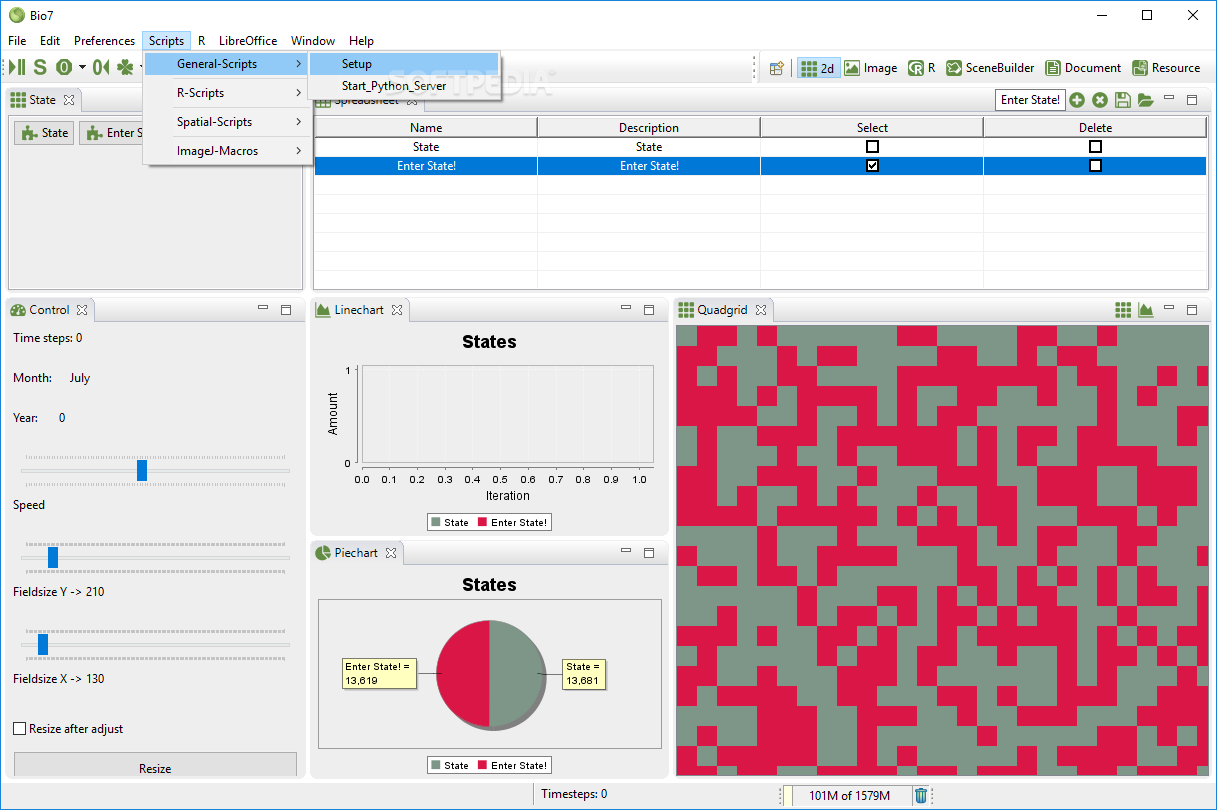Click the open folder icon in Spreadsheet toolbar
This screenshot has height=810, width=1217.
1145,100
